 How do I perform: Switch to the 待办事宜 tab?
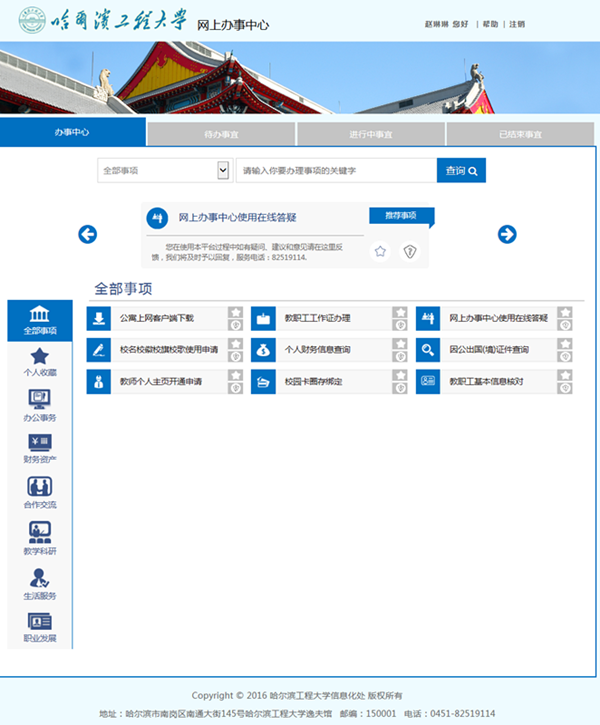click(x=221, y=133)
